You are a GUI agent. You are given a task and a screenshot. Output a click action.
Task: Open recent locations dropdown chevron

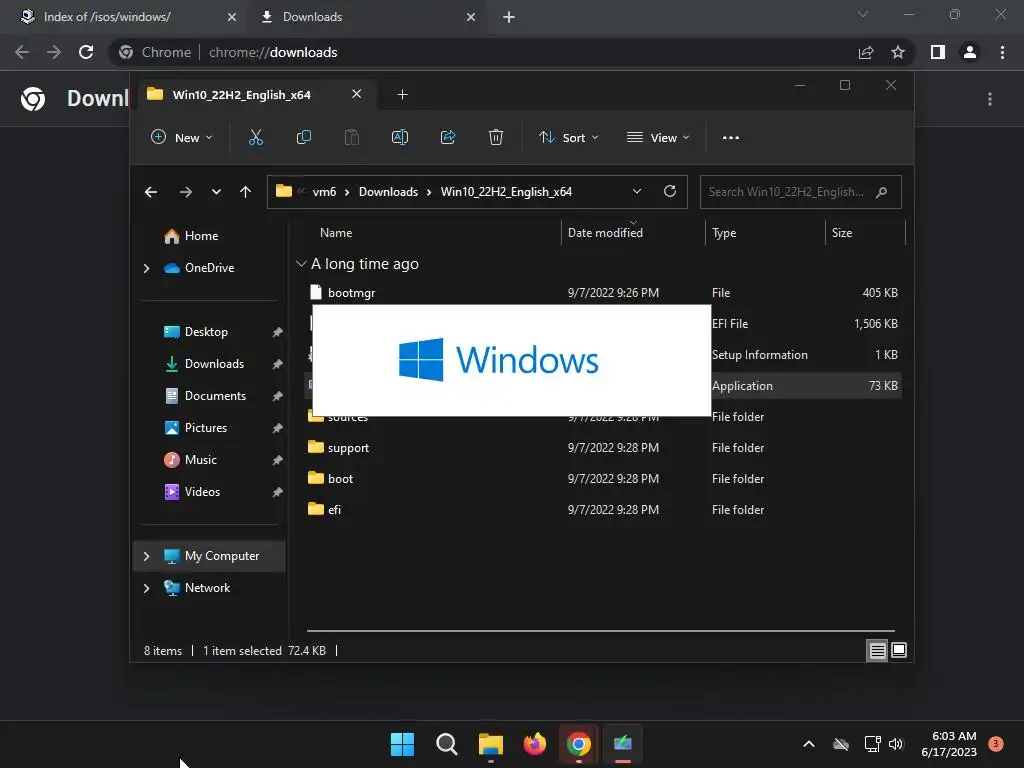click(x=216, y=192)
